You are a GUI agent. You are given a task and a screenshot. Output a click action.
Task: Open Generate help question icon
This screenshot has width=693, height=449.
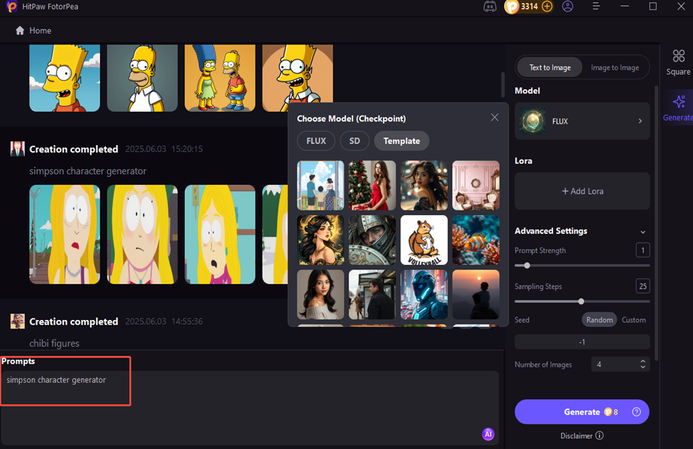636,412
